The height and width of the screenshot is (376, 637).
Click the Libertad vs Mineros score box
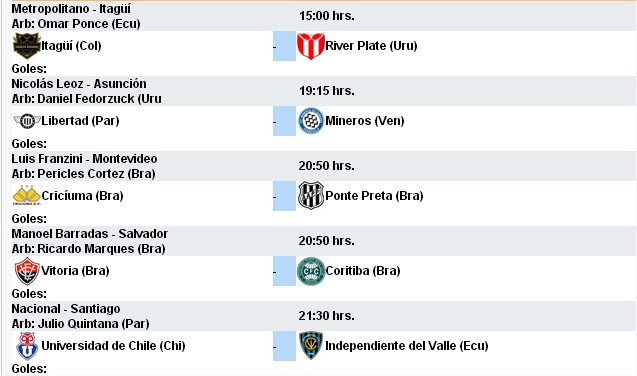point(284,121)
